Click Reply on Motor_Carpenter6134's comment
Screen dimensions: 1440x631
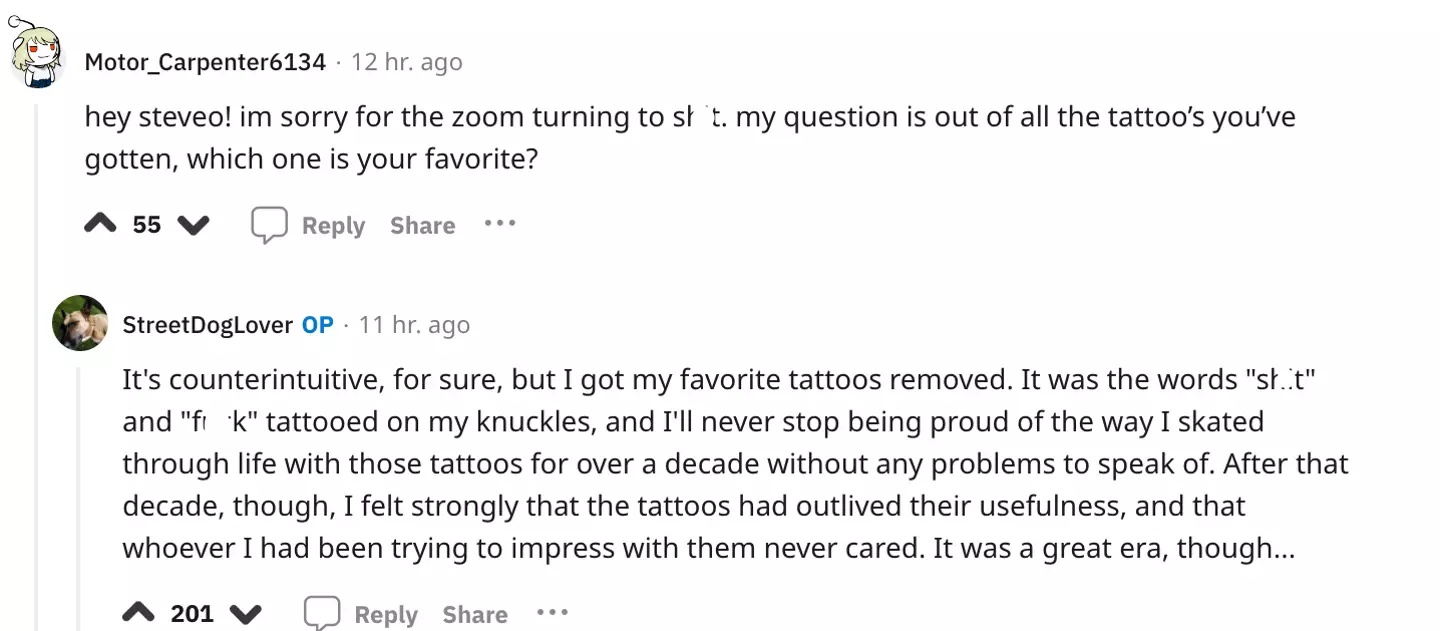pos(333,225)
